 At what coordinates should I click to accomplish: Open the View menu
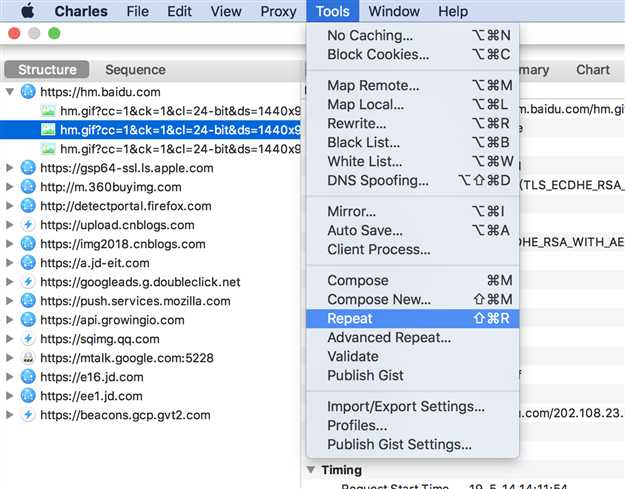click(x=226, y=11)
